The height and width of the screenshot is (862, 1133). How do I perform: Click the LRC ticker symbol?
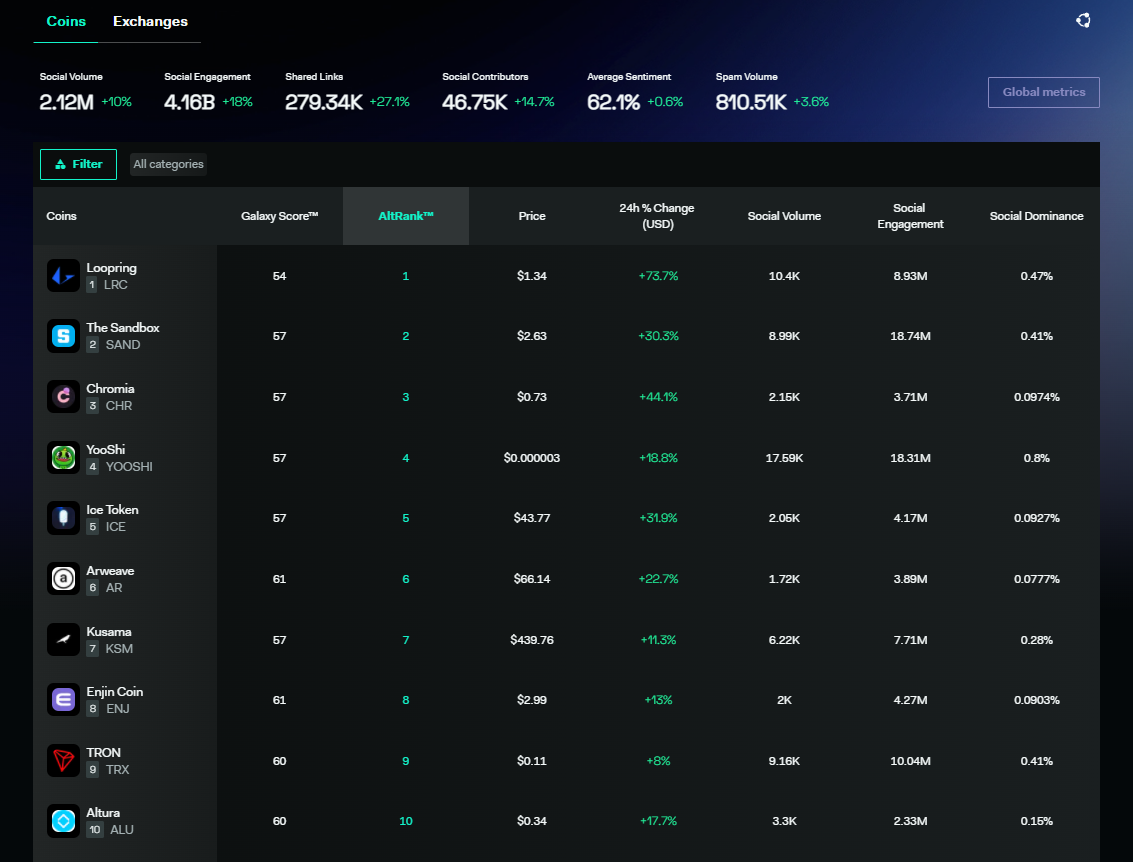point(116,285)
